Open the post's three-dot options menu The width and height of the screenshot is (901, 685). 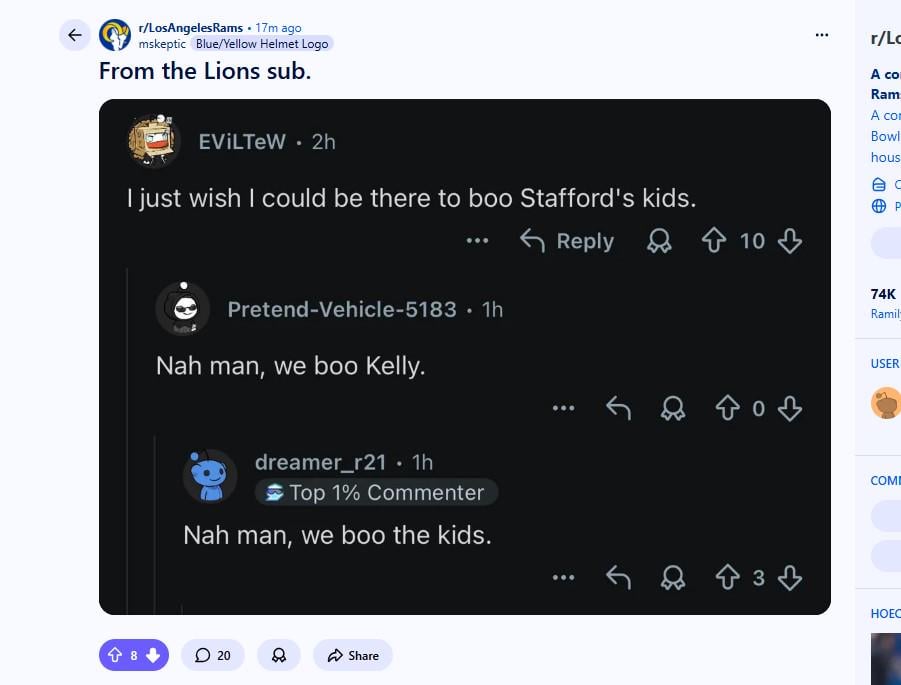(x=821, y=34)
